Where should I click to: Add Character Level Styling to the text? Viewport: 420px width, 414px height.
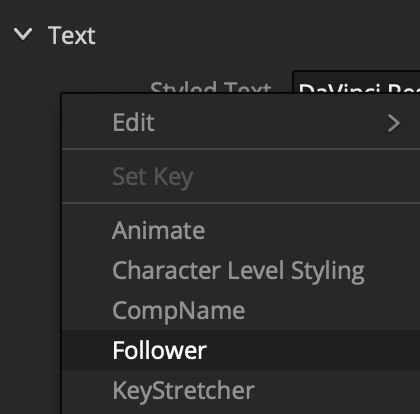coord(241,270)
